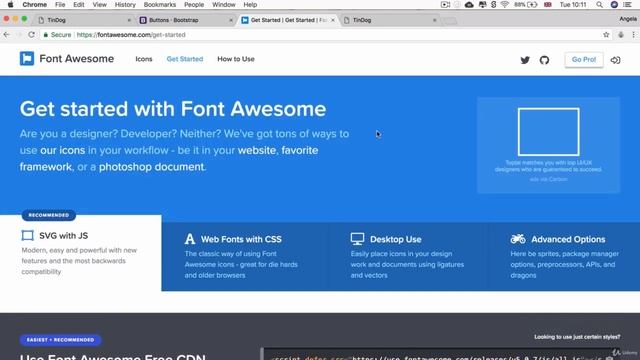640x360 pixels.
Task: Bookmark this page with the star
Action: (x=606, y=35)
